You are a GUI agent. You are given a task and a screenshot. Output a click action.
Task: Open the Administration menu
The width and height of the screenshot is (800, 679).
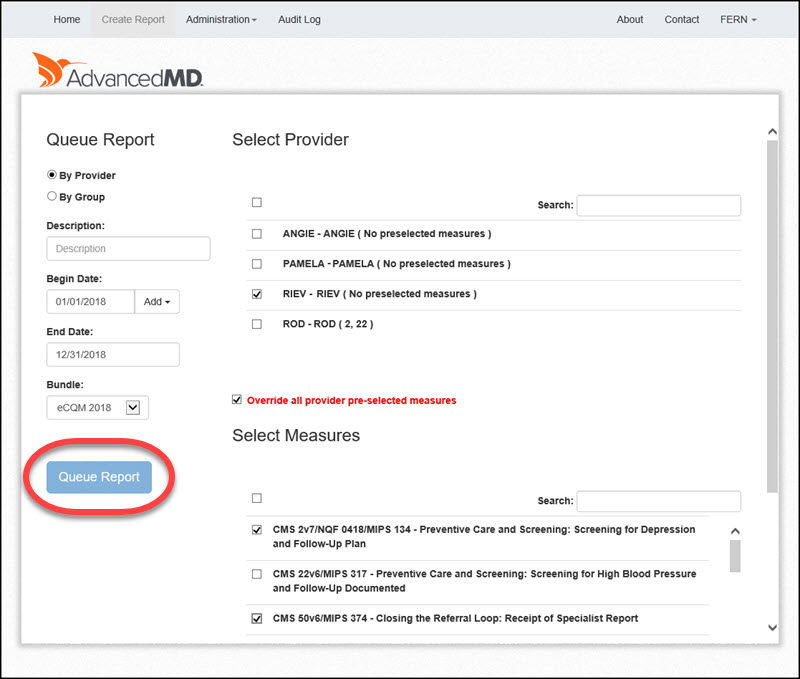[x=221, y=19]
